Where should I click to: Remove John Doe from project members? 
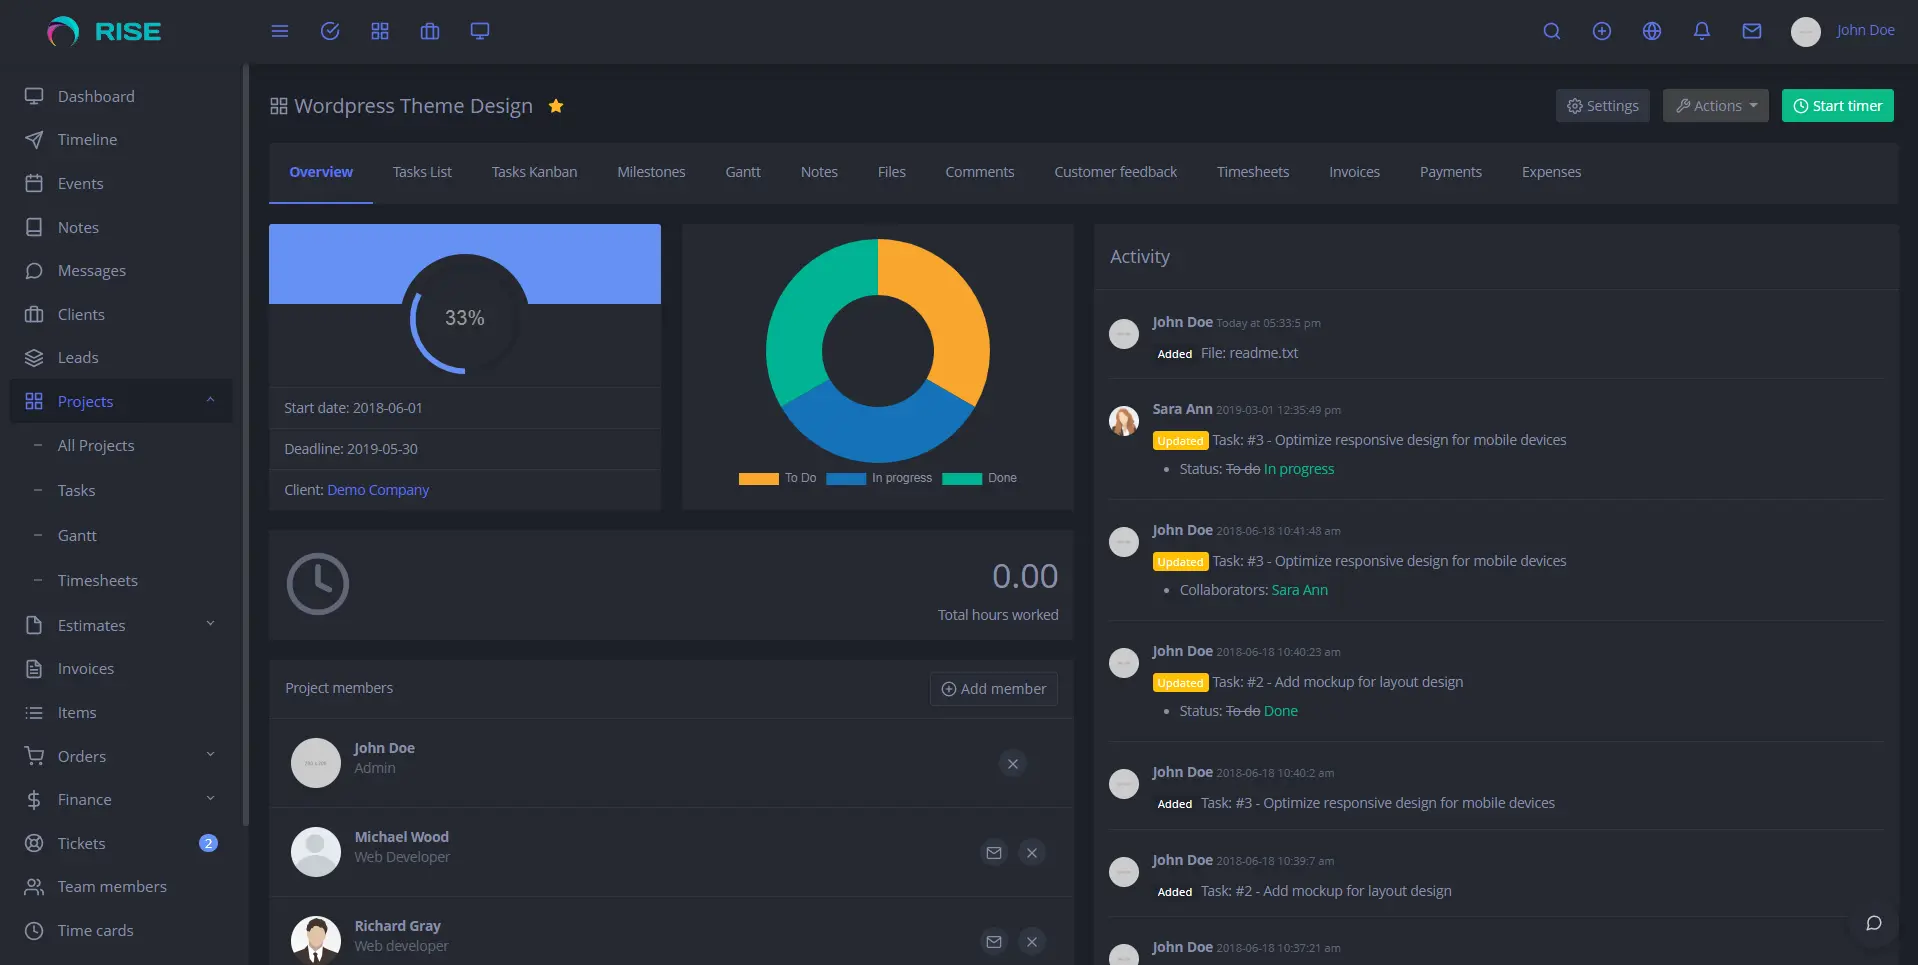1012,764
